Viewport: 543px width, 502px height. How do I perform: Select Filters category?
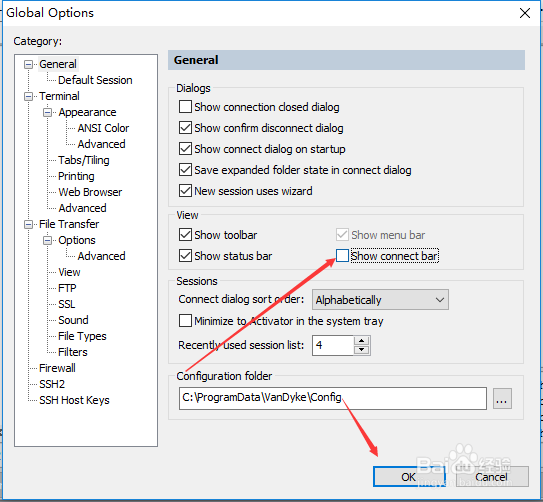pyautogui.click(x=73, y=352)
